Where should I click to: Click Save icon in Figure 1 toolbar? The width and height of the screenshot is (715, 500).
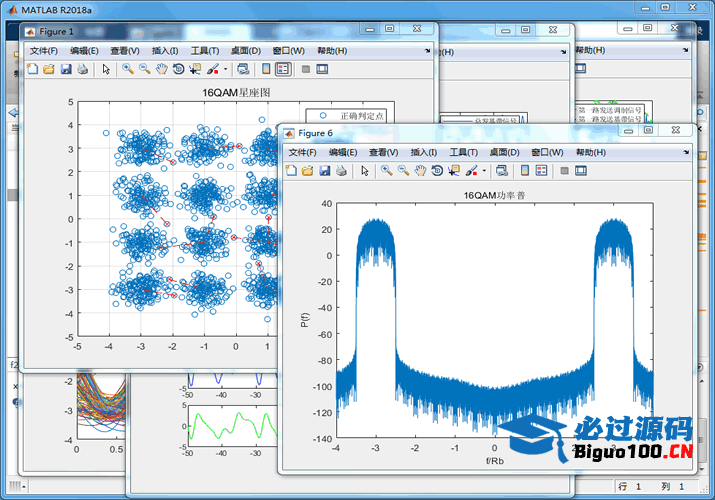tap(66, 69)
